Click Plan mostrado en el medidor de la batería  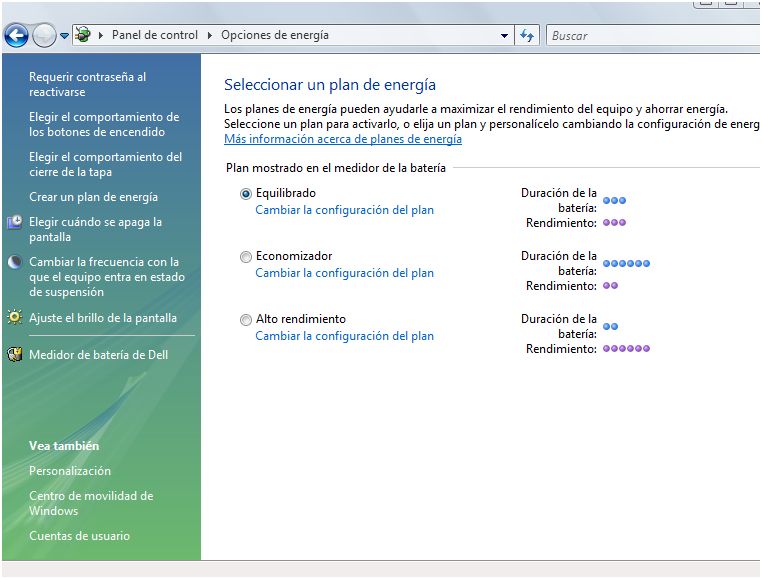tap(336, 168)
